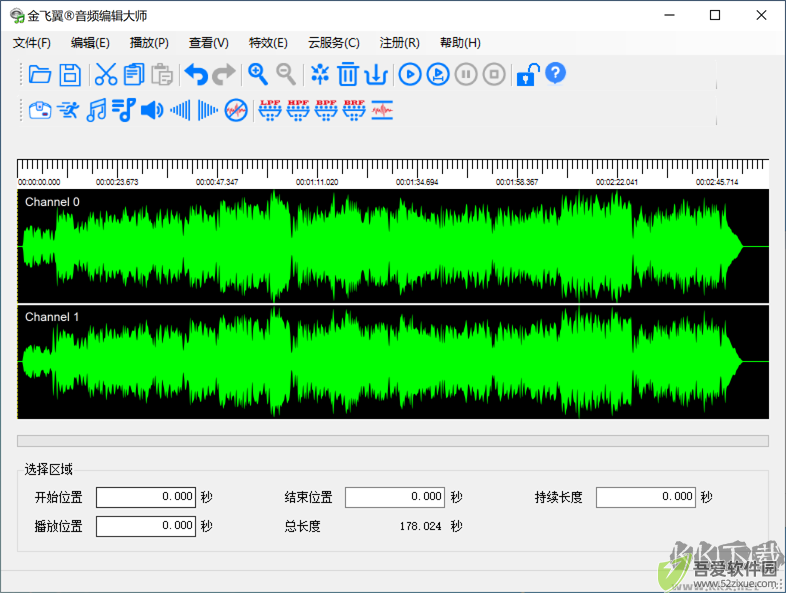Open the 文件(F) menu
786x593 pixels.
click(32, 43)
